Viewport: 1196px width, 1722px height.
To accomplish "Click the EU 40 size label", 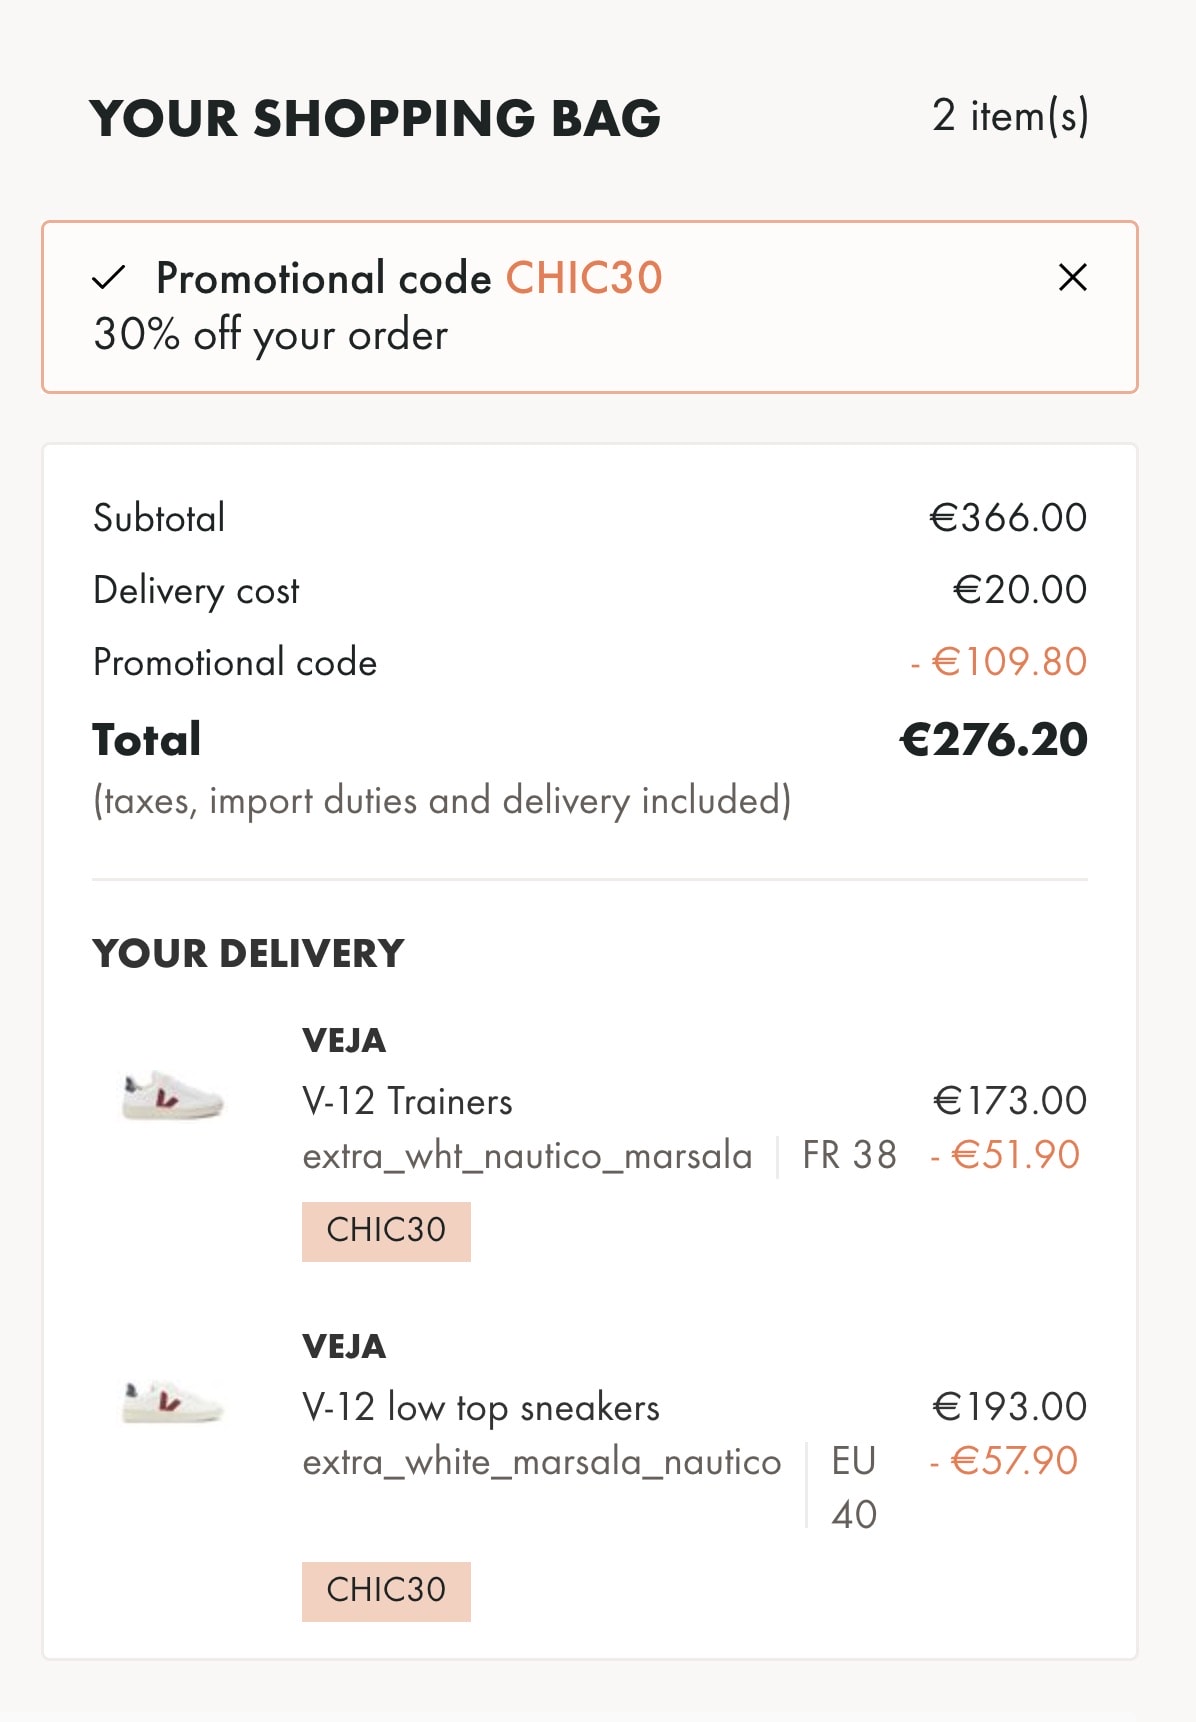I will pos(854,1487).
